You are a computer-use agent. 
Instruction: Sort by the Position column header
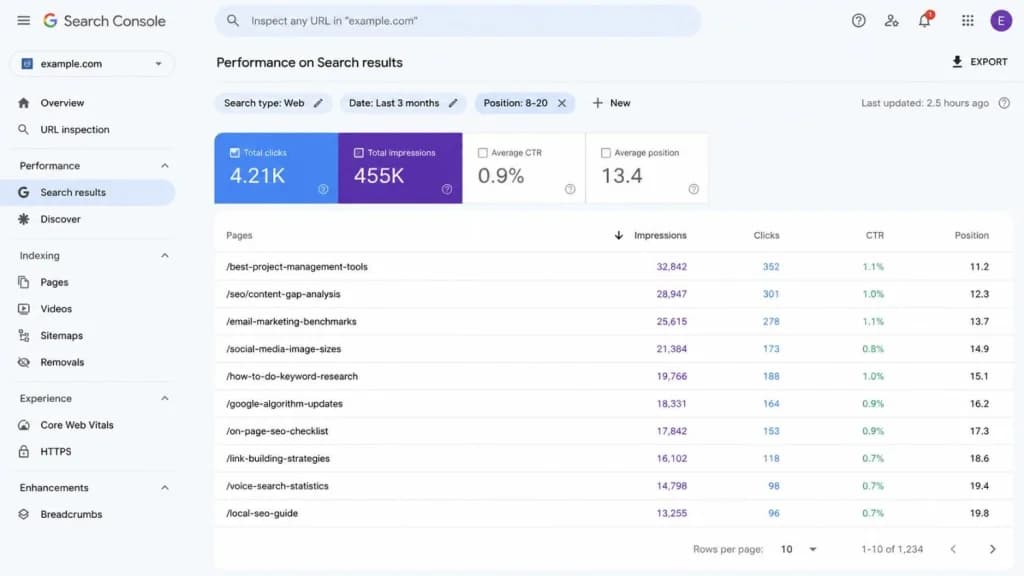click(x=971, y=235)
